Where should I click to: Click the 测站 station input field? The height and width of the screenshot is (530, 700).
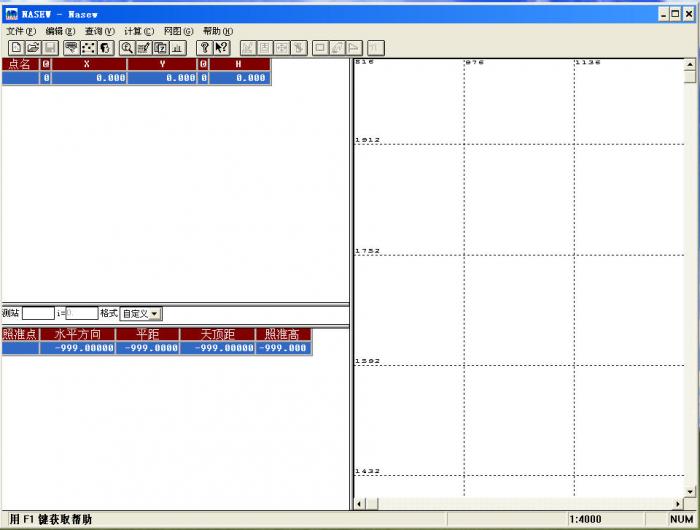(x=38, y=314)
